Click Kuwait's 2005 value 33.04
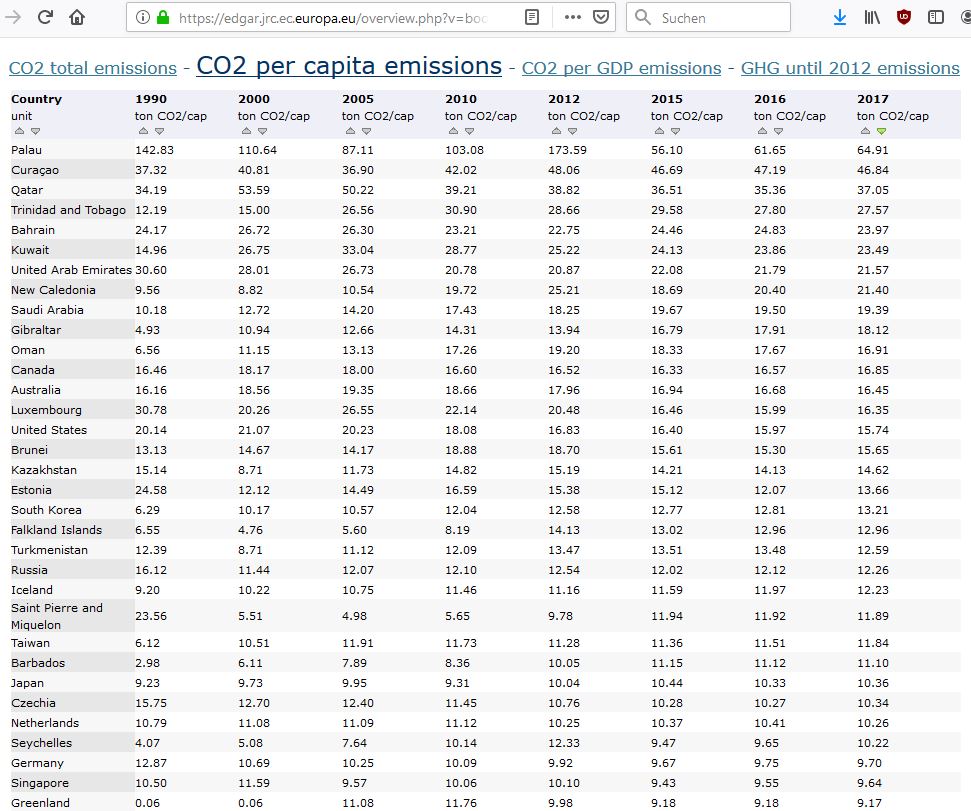Viewport: 971px width, 811px height. [x=358, y=250]
